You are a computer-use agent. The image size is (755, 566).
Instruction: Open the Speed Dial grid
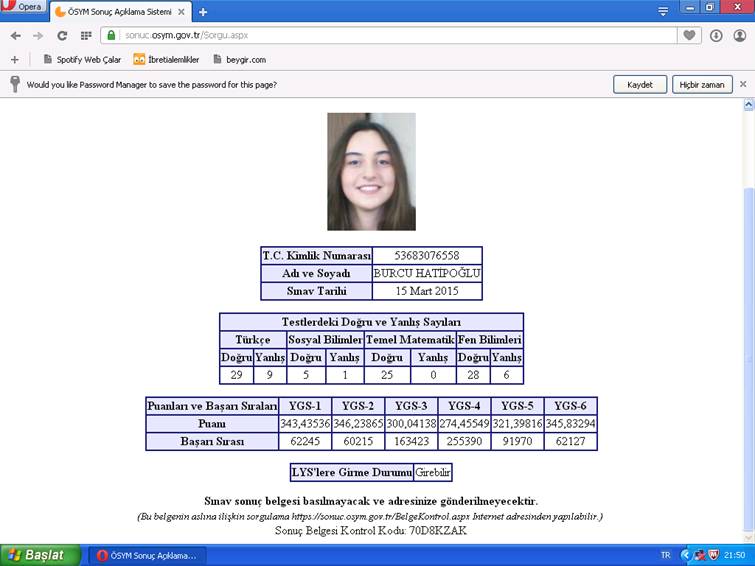pyautogui.click(x=86, y=35)
